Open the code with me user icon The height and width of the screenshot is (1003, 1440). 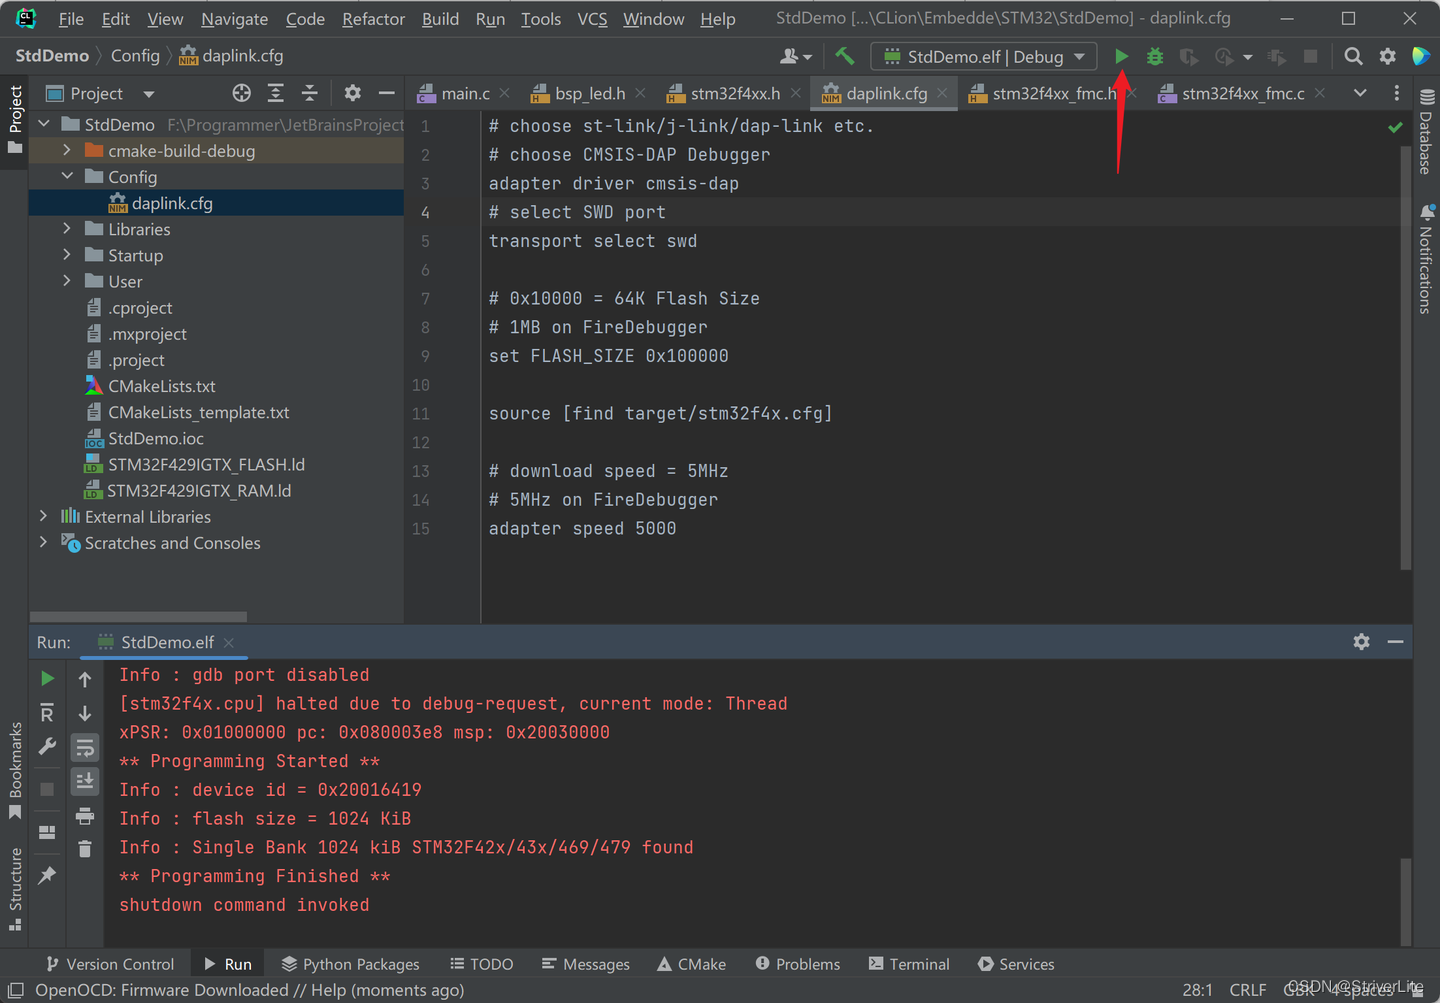point(796,57)
